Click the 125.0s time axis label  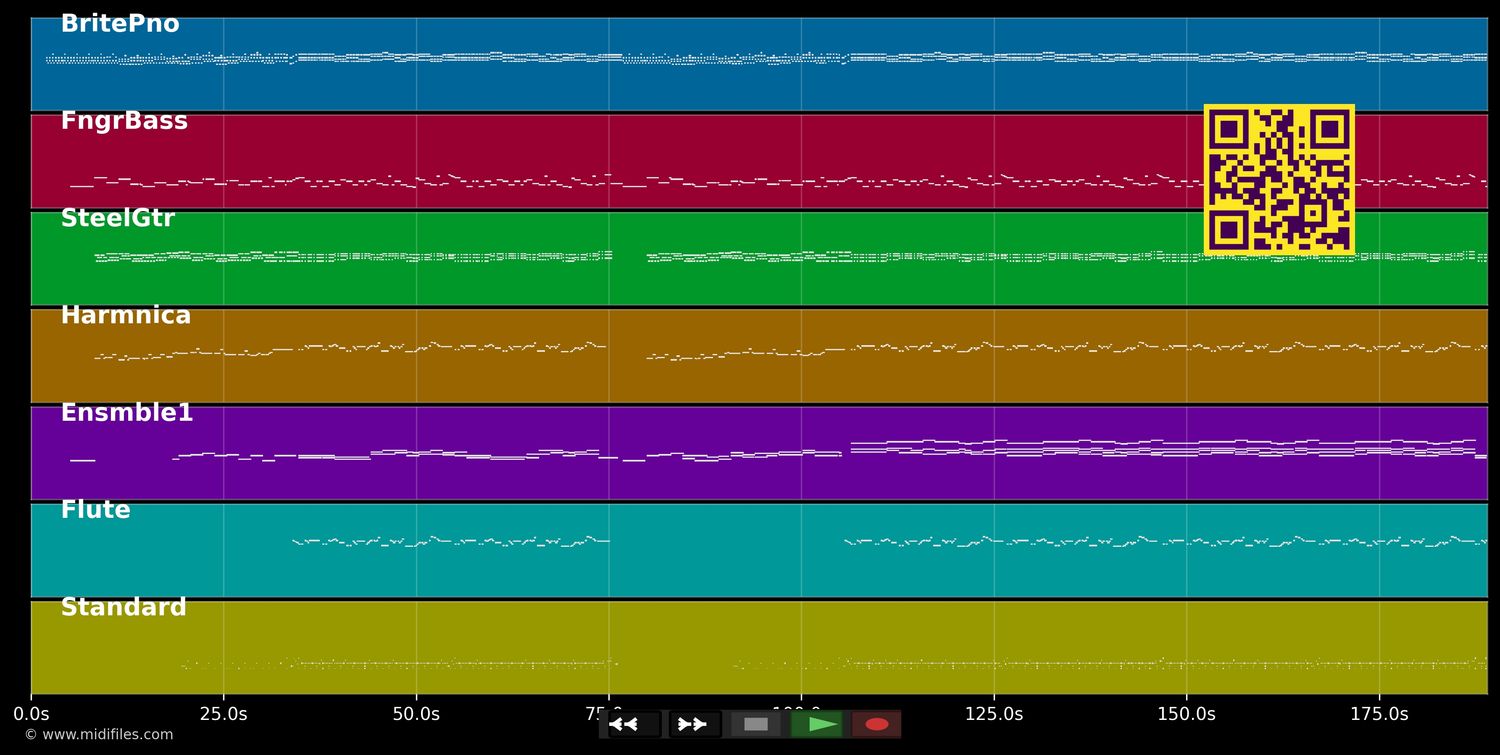tap(994, 714)
